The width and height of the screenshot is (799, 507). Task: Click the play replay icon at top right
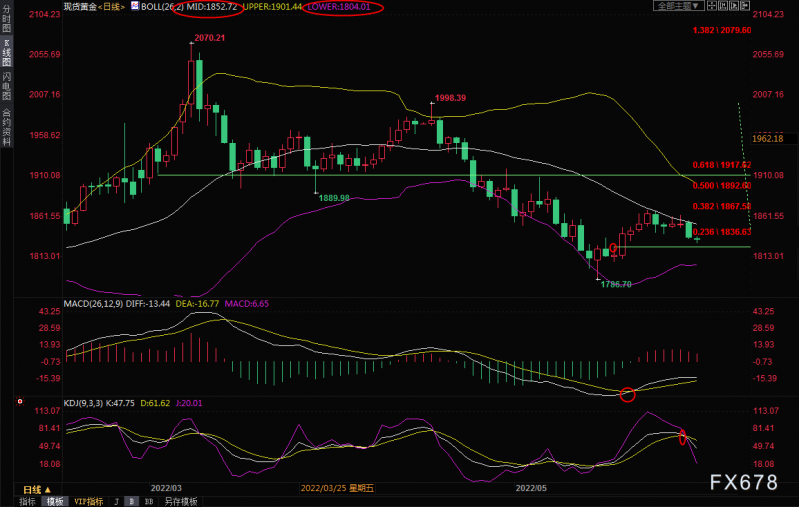point(734,6)
